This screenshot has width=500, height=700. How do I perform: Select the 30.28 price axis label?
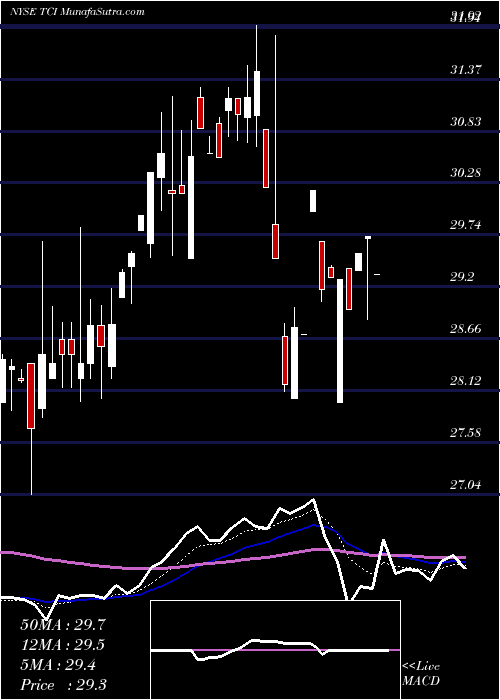point(466,173)
